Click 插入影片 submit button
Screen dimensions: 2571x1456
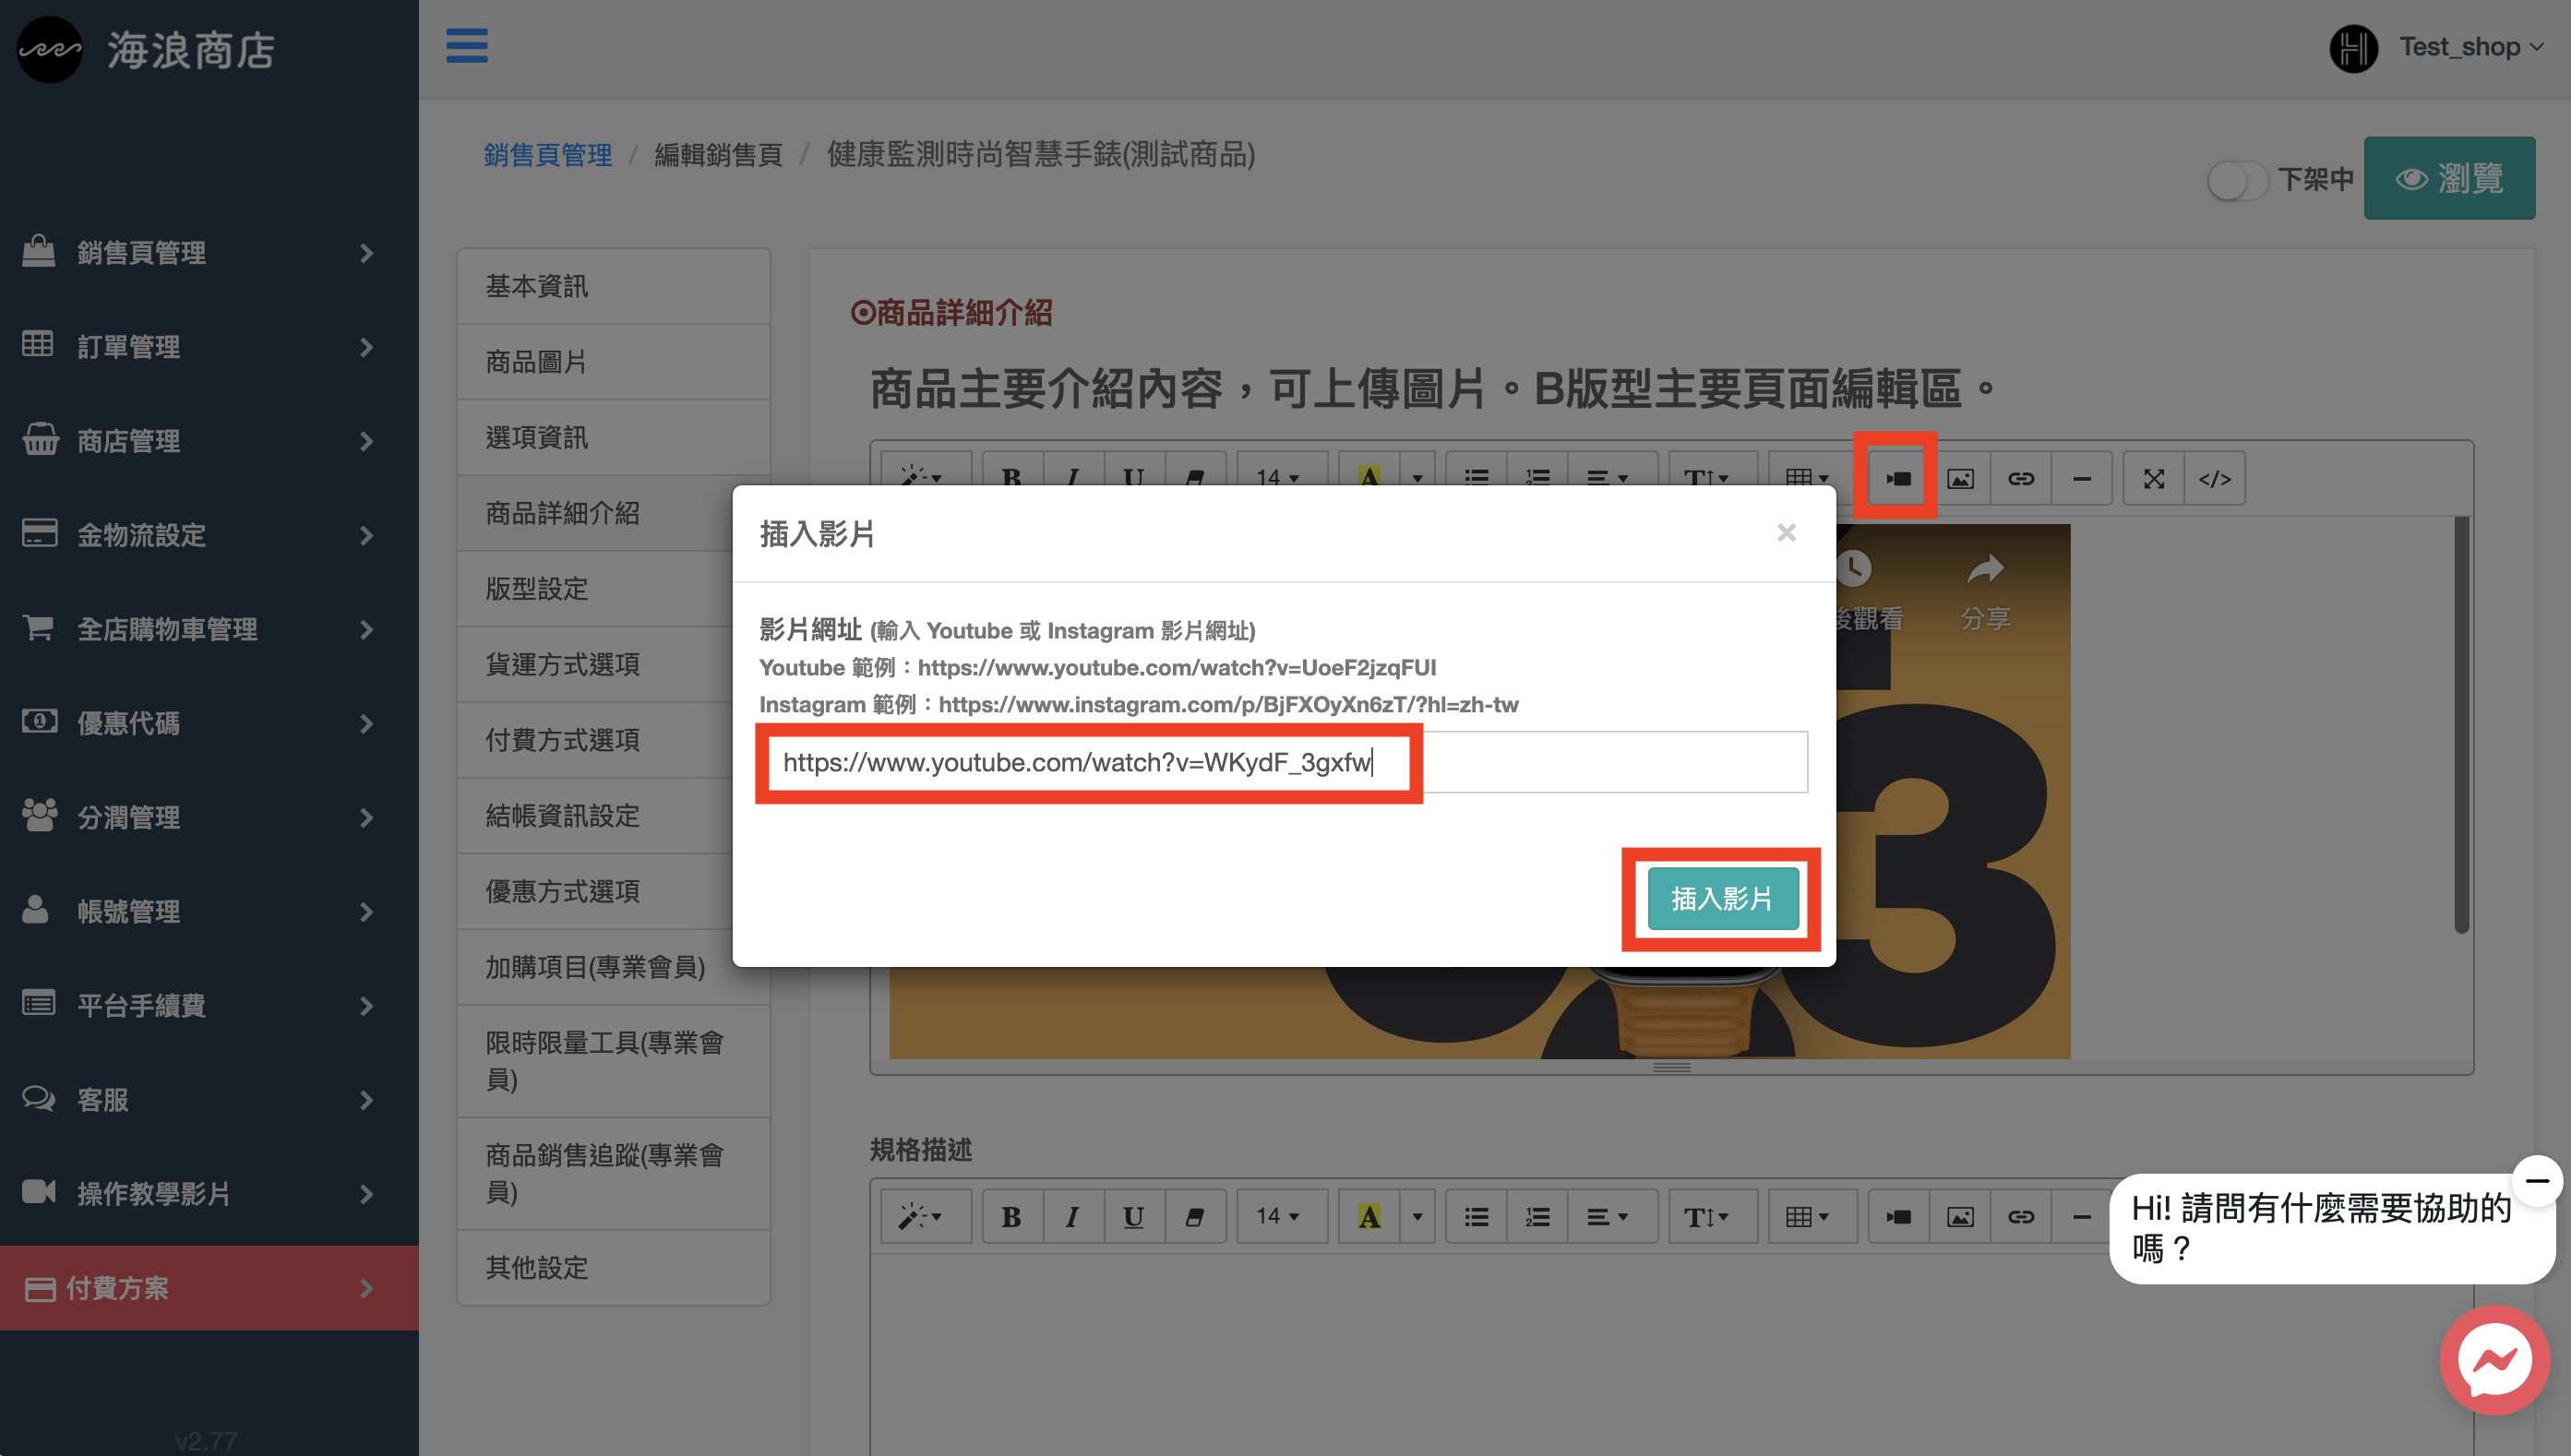[x=1722, y=899]
